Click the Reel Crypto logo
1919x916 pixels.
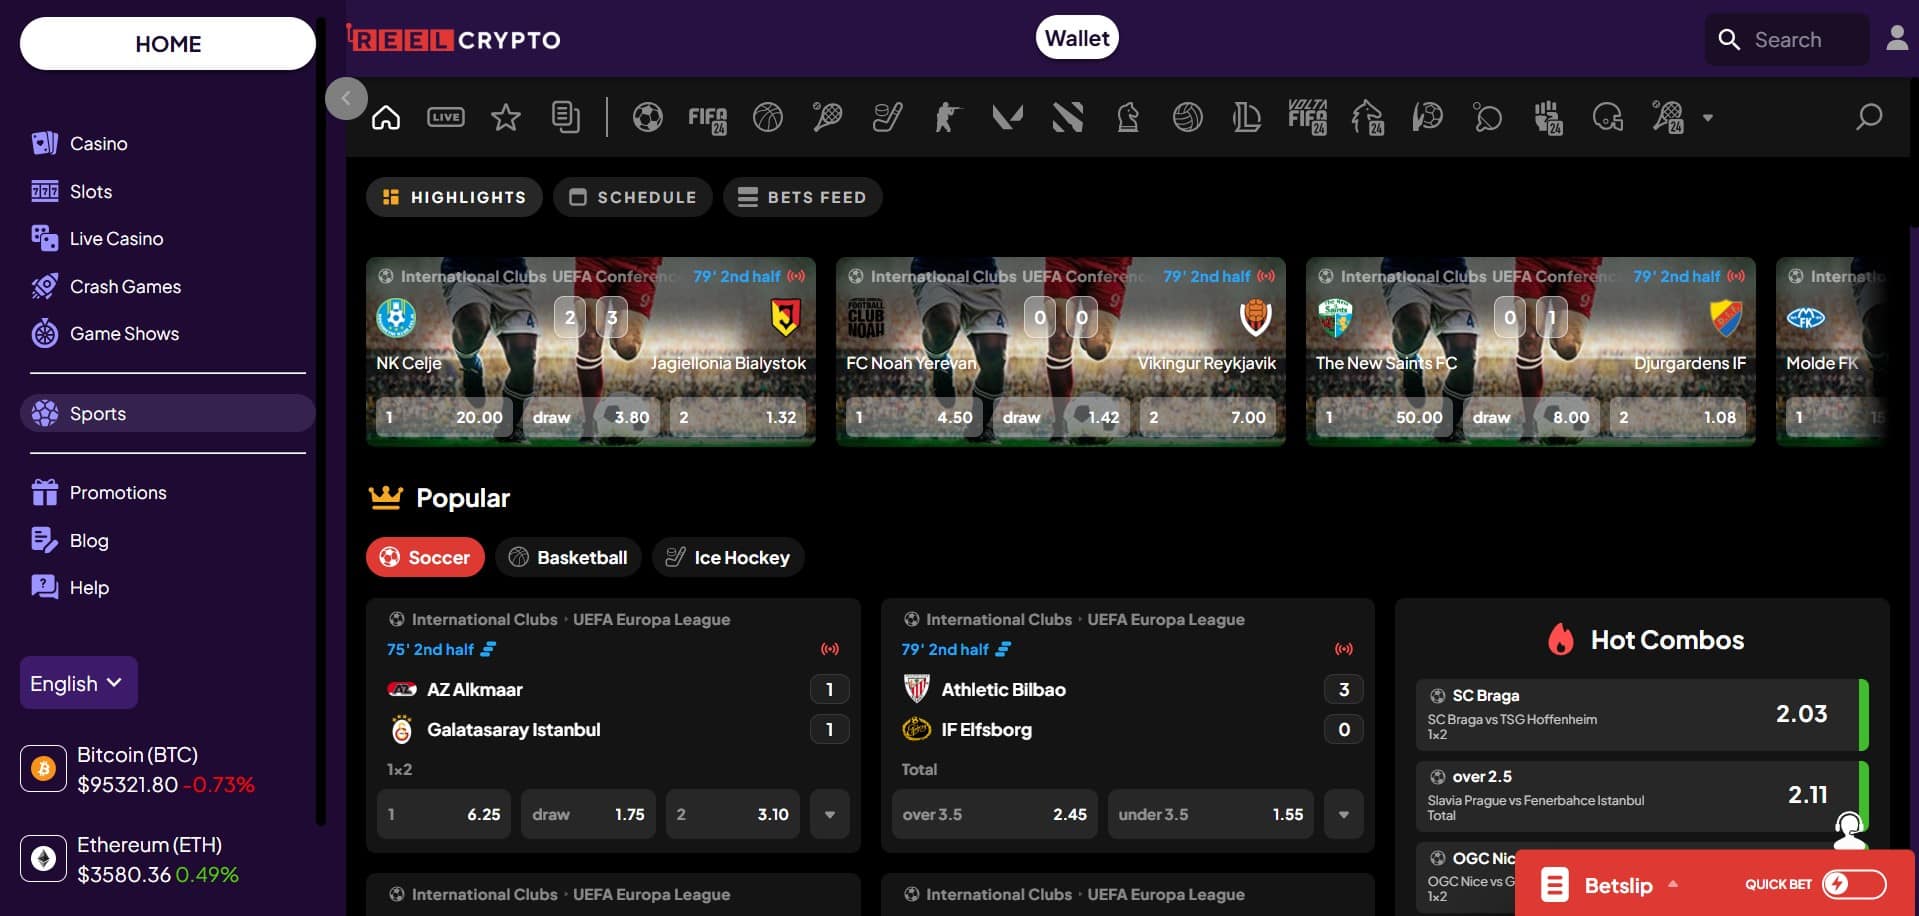pyautogui.click(x=454, y=39)
